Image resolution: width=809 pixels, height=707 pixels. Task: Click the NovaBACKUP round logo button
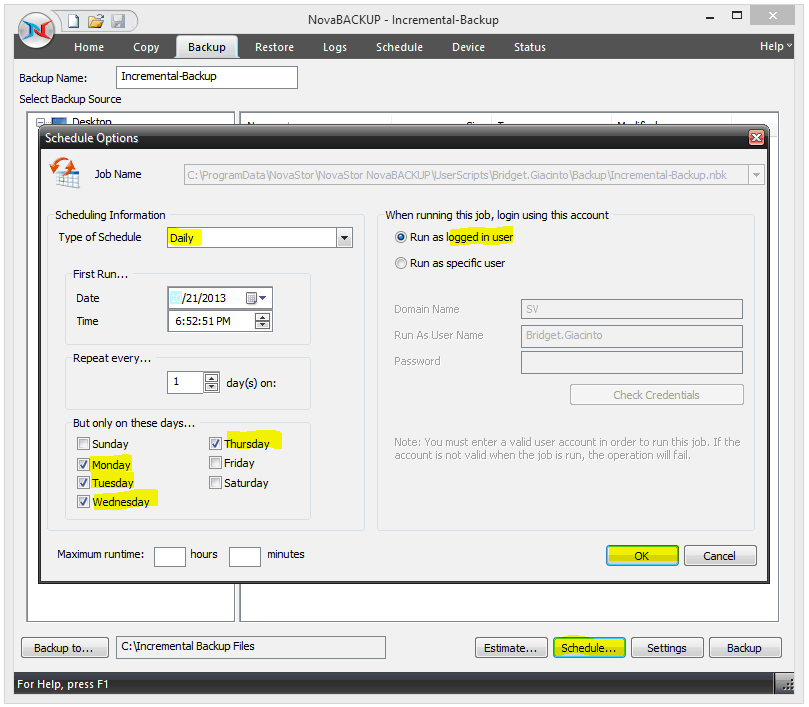point(36,30)
